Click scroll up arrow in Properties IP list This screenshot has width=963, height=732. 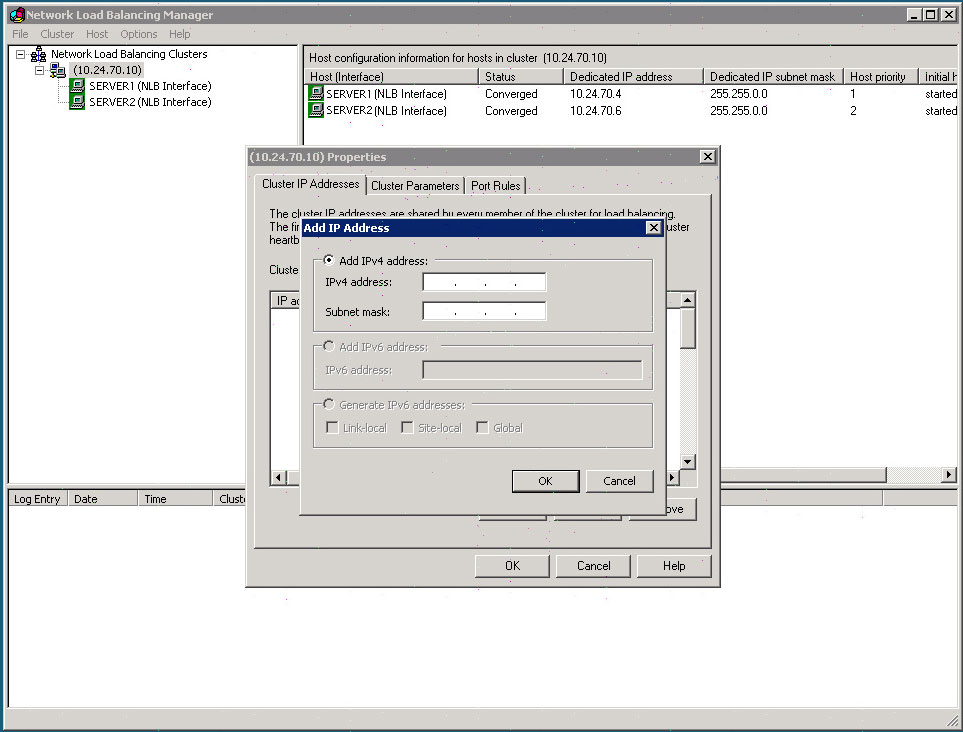pyautogui.click(x=687, y=300)
